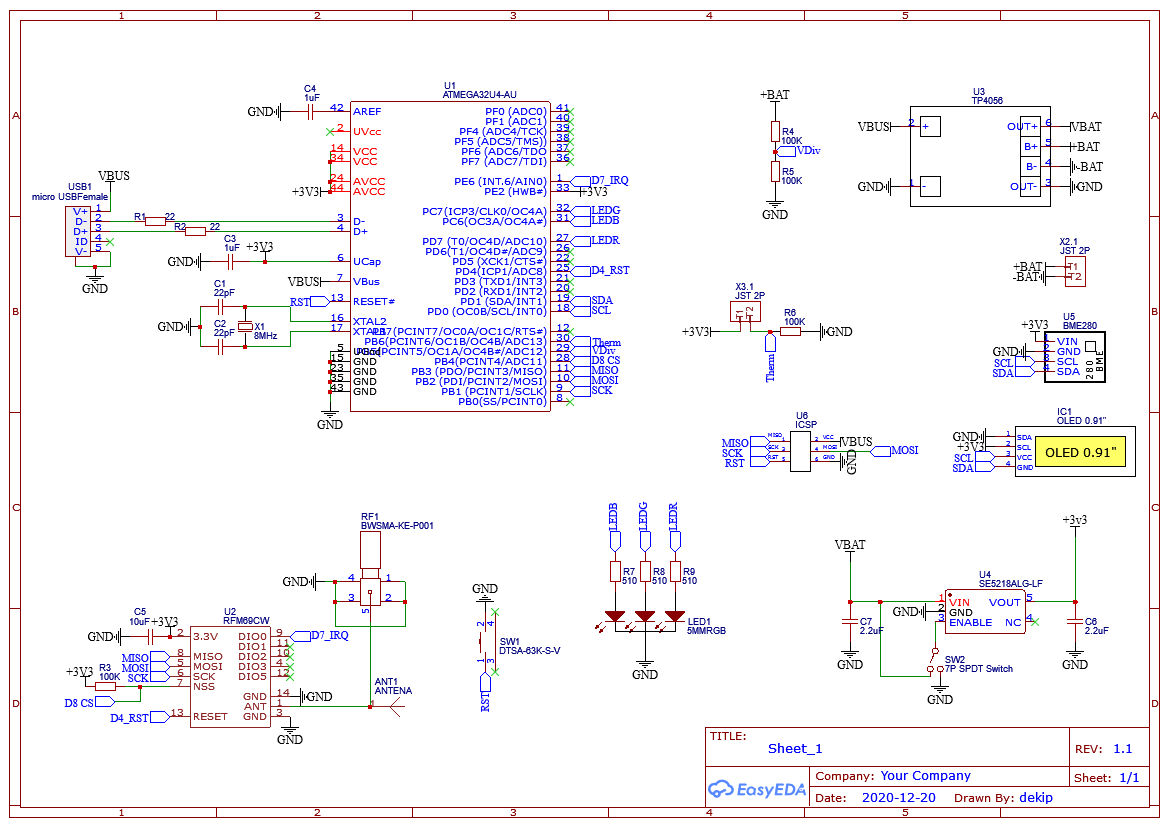This screenshot has width=1170, height=828.
Task: Select capacitor C3 at the UCap pin
Action: pos(231,262)
